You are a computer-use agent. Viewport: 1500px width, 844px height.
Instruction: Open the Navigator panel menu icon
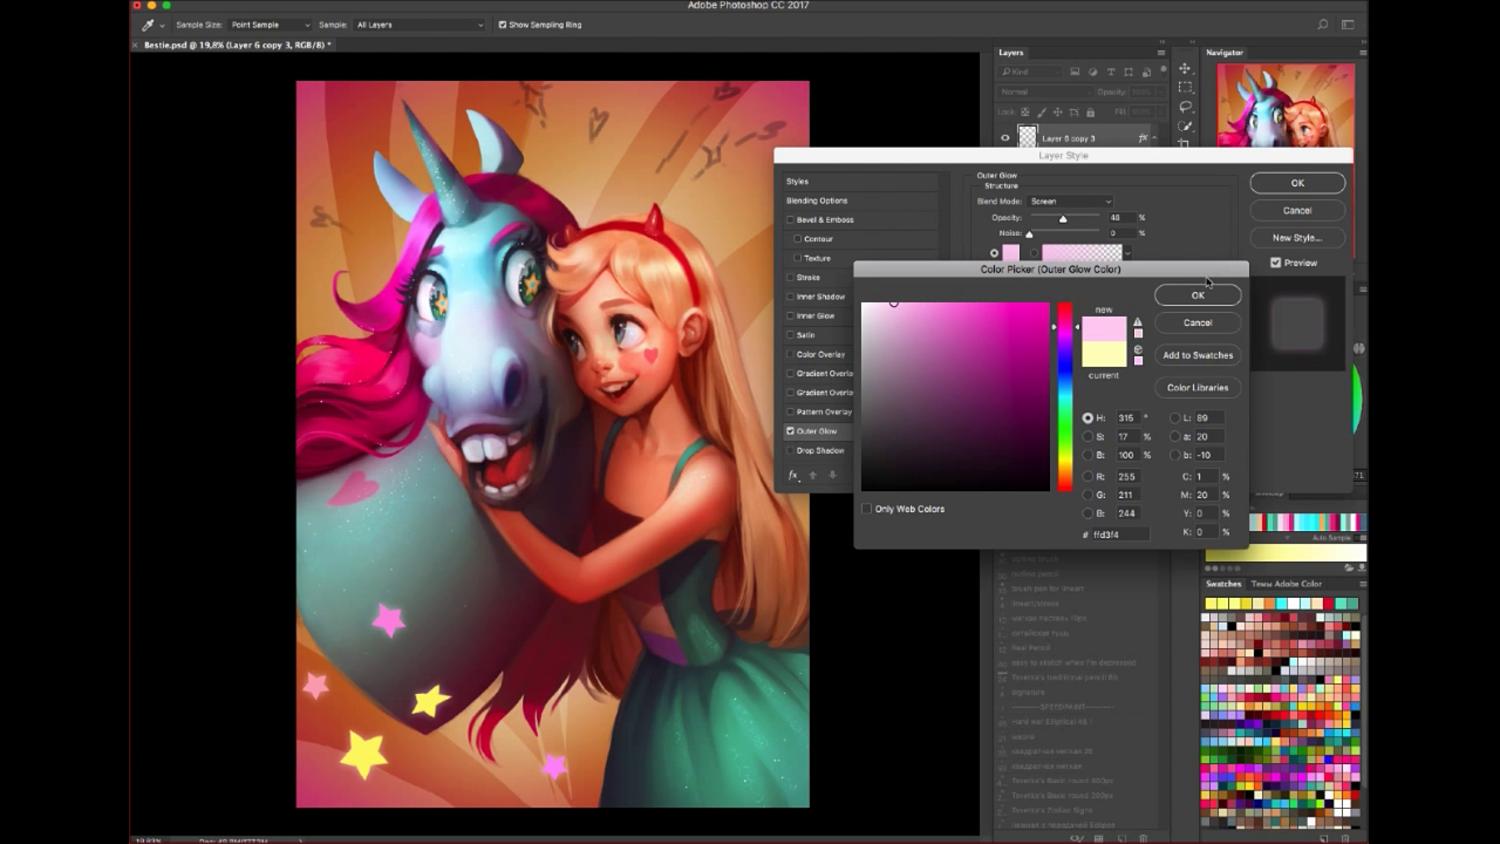pyautogui.click(x=1362, y=53)
